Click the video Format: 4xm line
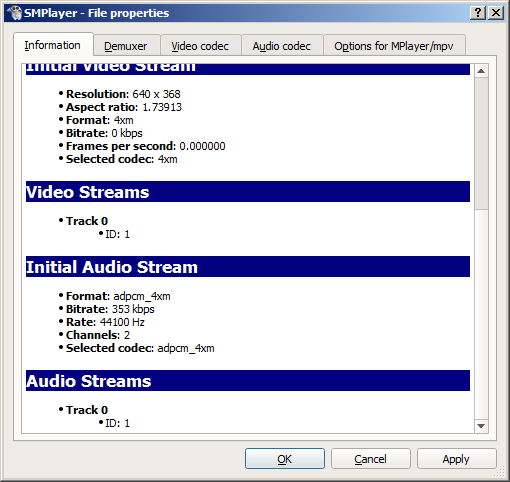The height and width of the screenshot is (482, 510). point(99,120)
